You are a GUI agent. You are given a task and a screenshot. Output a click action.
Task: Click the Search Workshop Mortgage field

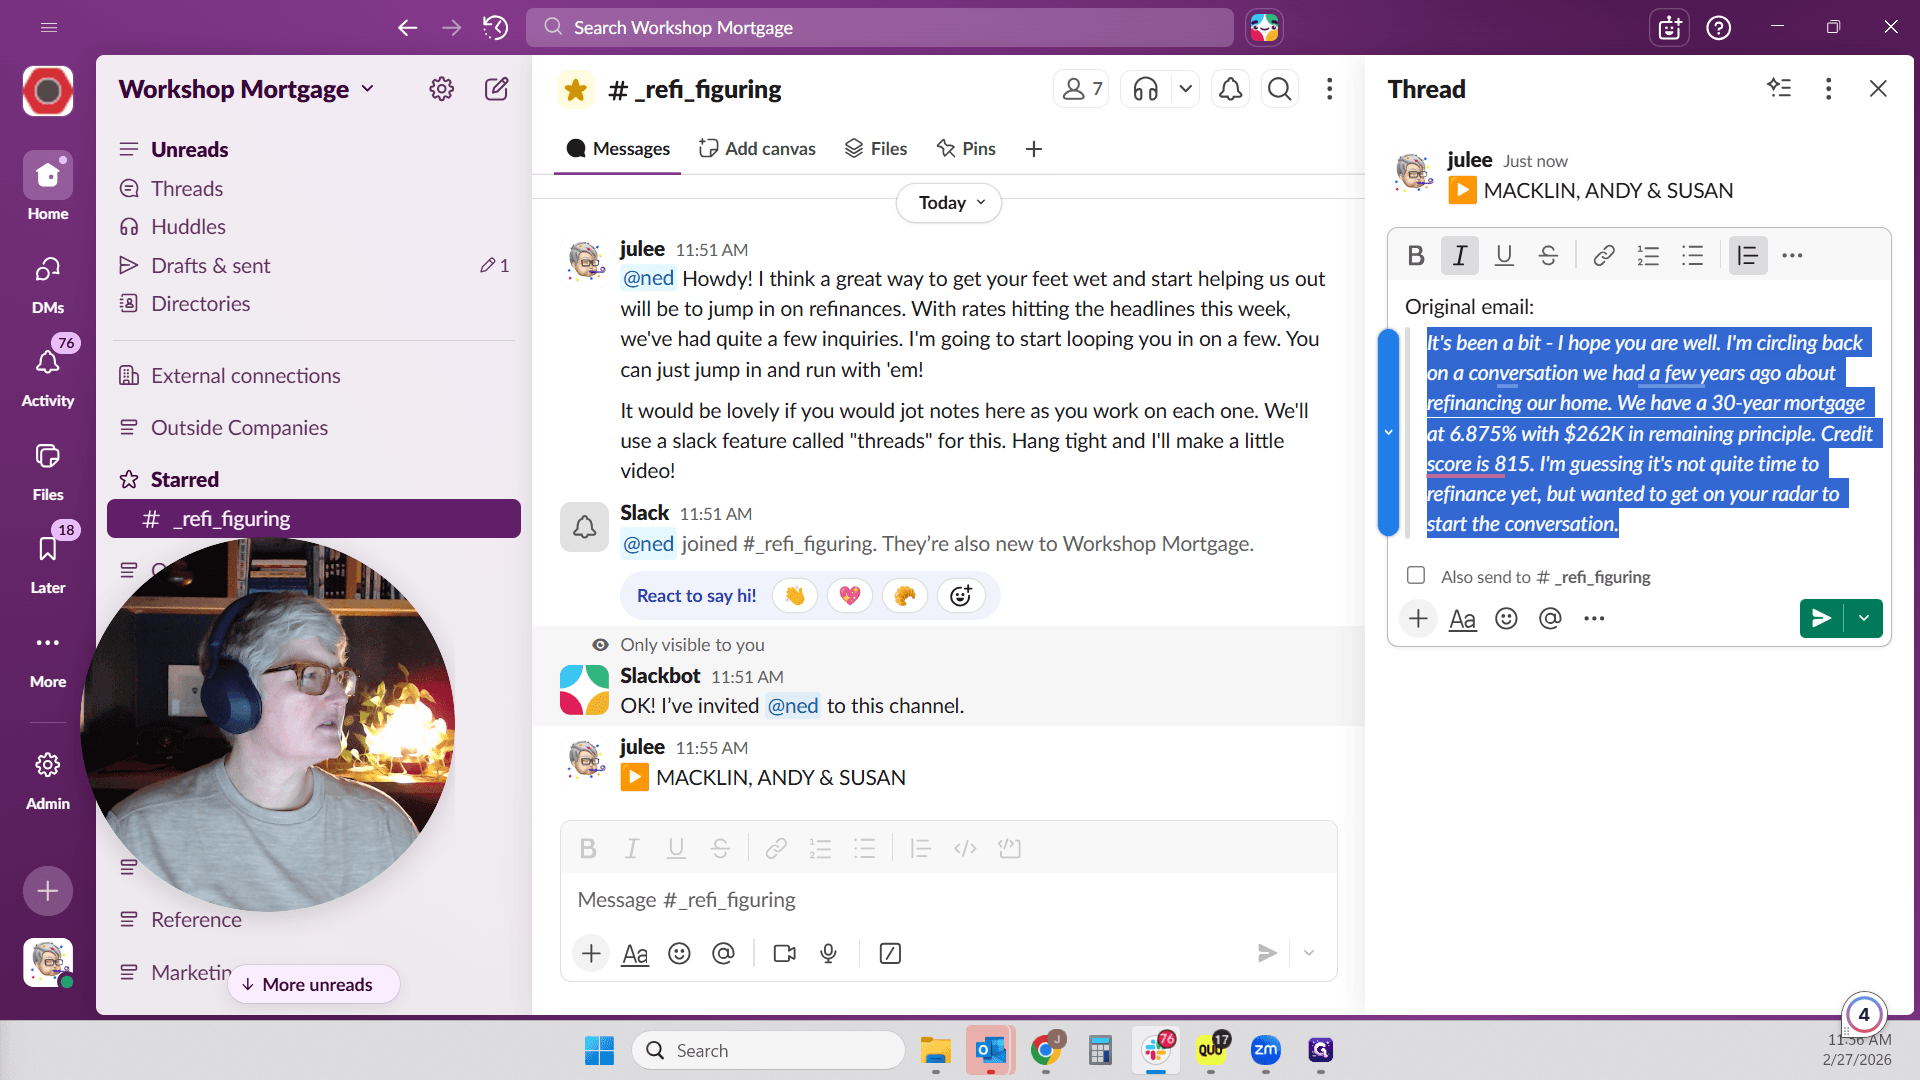point(880,27)
